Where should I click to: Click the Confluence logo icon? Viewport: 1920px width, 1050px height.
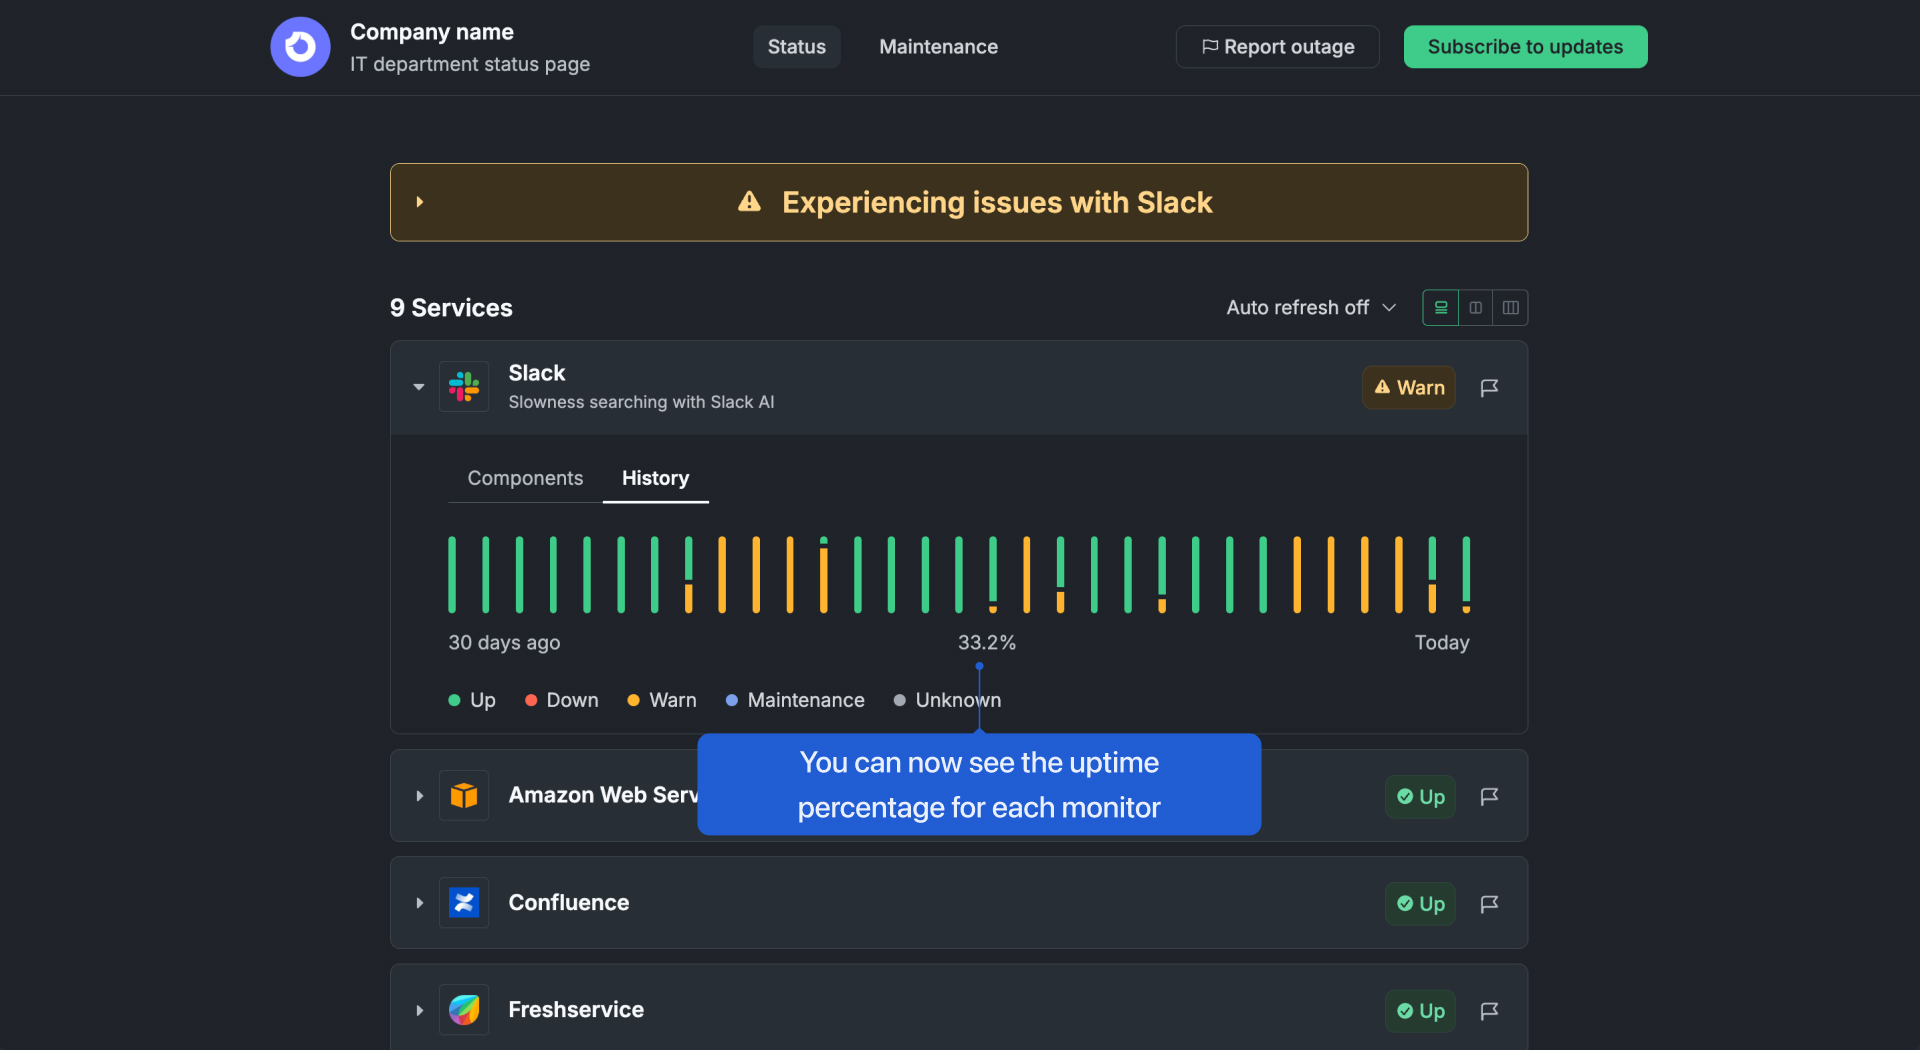(464, 903)
